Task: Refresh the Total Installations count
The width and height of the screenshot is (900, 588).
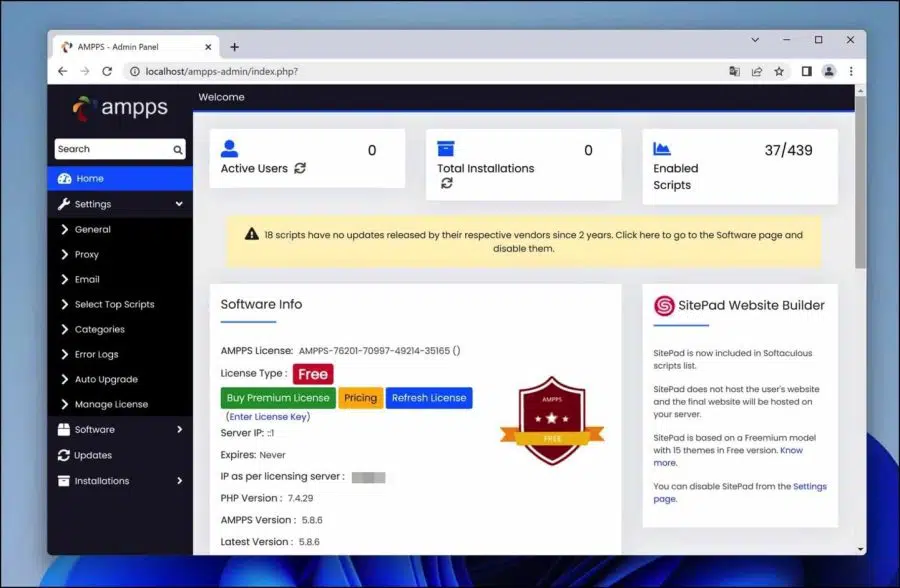Action: (447, 183)
